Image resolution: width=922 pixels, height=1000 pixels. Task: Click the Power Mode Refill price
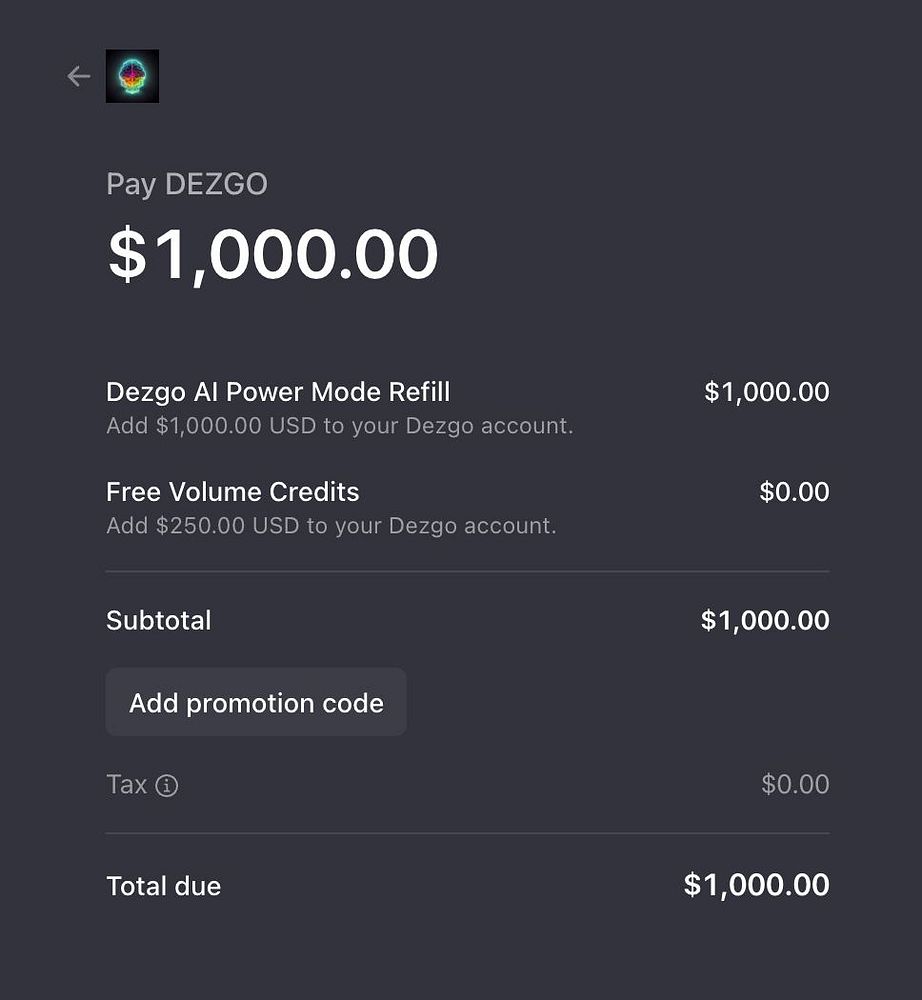(766, 392)
